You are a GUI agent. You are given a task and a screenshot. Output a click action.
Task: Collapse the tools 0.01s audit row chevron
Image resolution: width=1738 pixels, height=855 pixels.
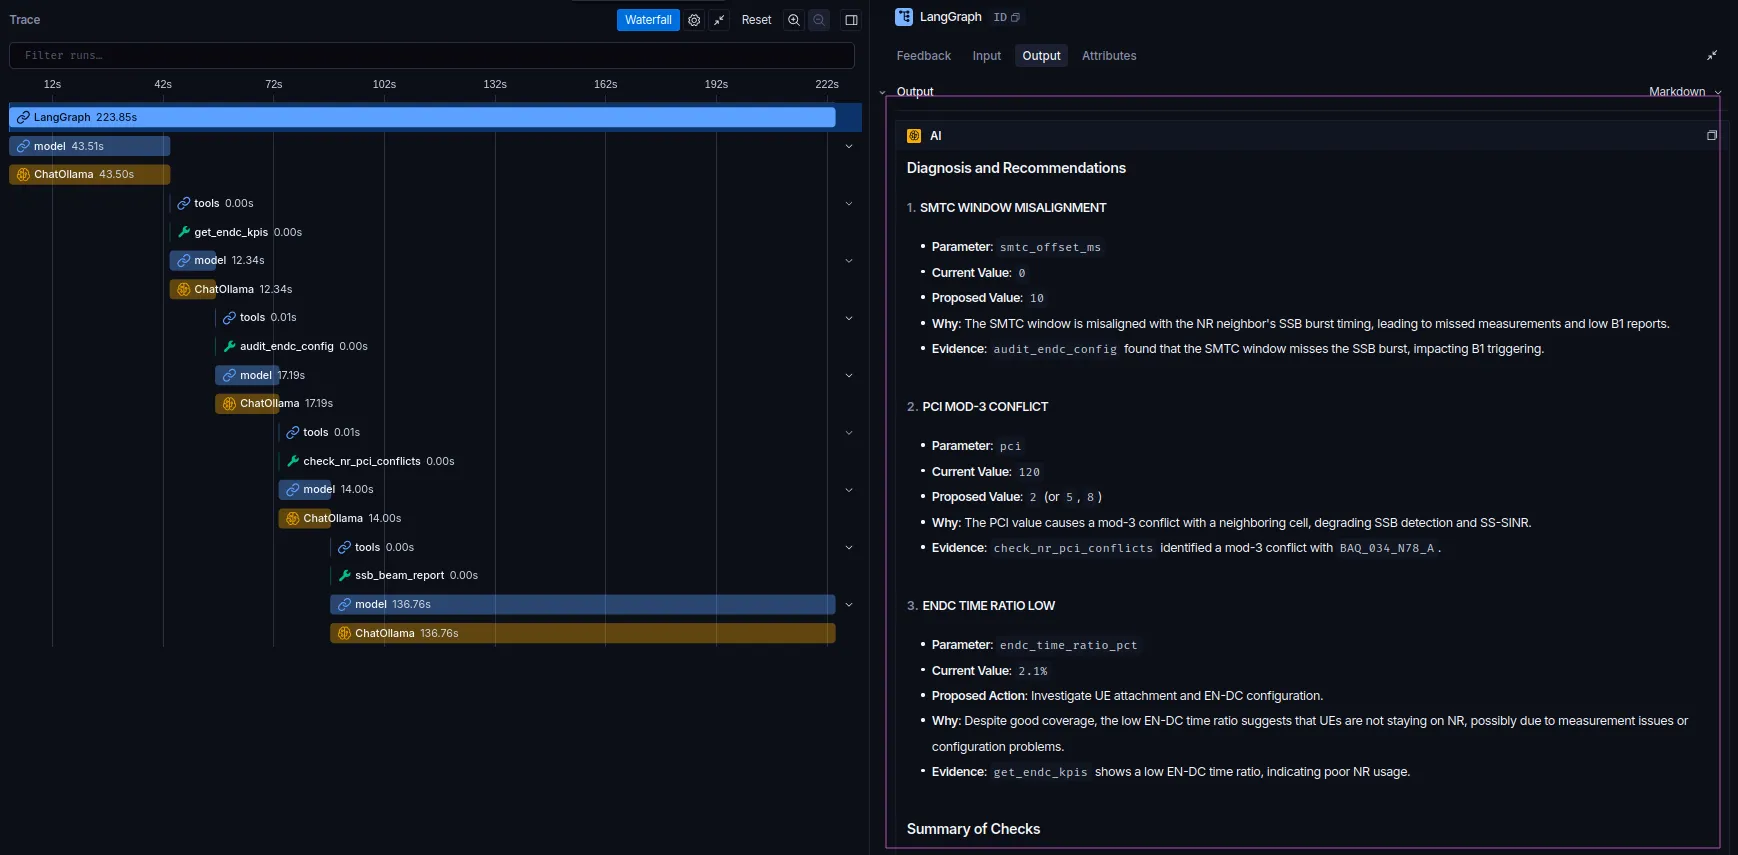(x=849, y=318)
